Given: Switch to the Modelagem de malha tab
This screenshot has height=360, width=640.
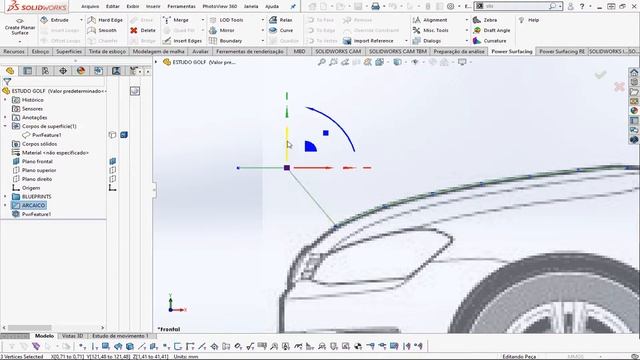Looking at the screenshot, I should pos(158,51).
